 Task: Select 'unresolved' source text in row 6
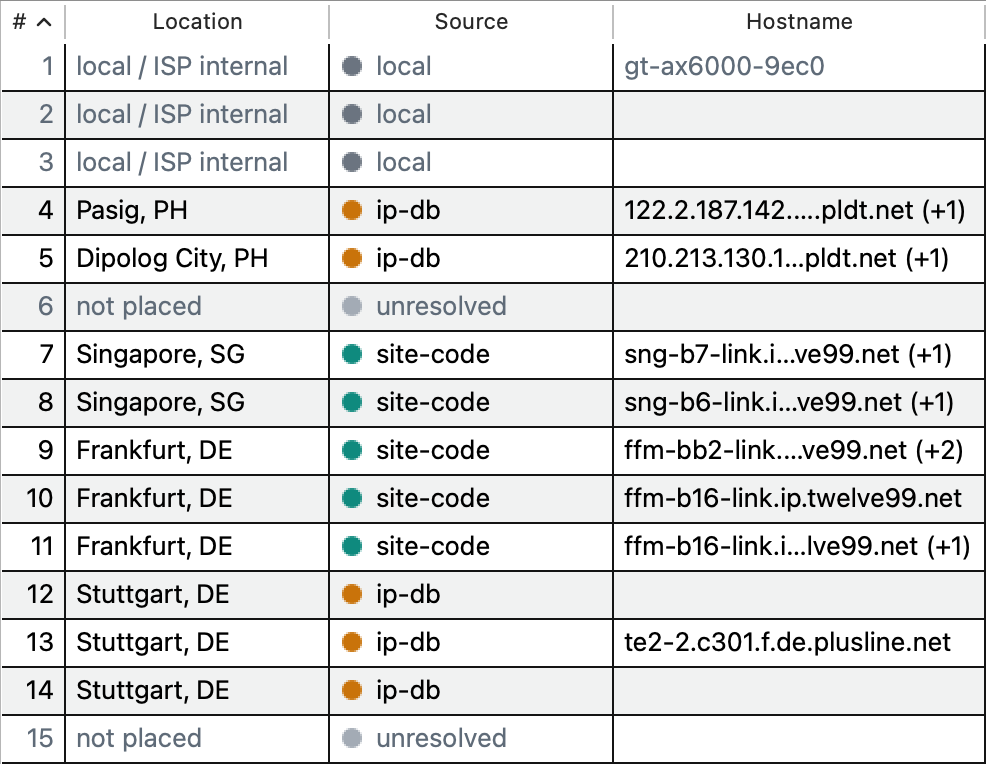pos(441,306)
